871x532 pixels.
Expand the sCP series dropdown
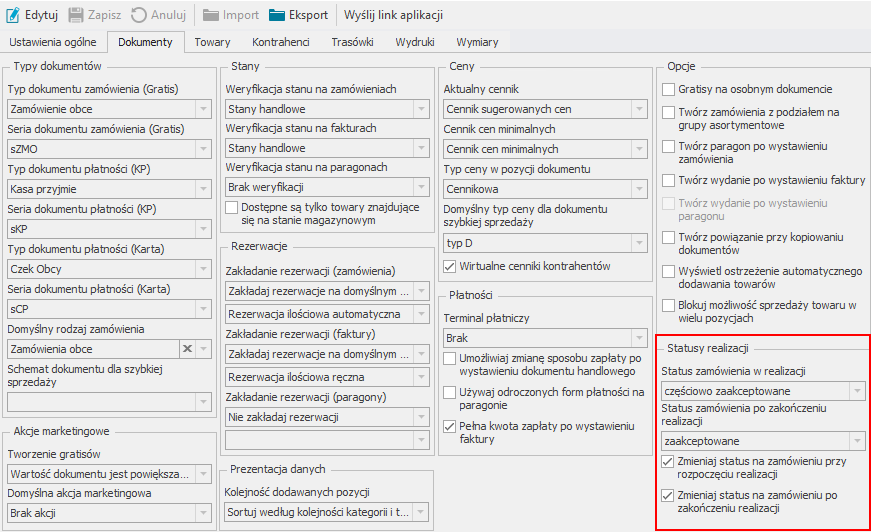[x=203, y=309]
